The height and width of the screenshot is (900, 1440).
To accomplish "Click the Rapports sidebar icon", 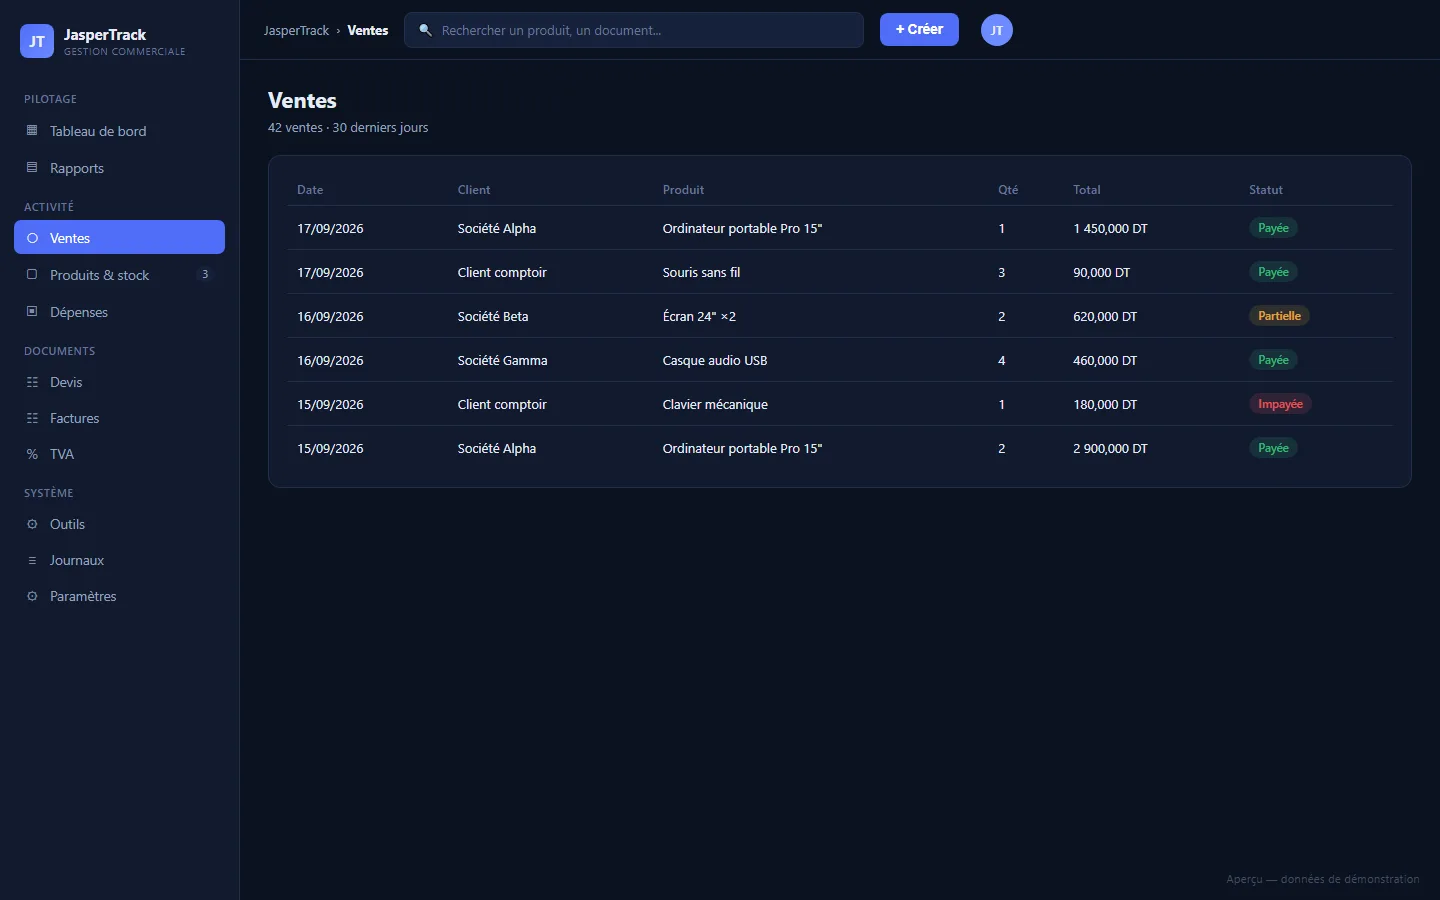I will point(32,168).
